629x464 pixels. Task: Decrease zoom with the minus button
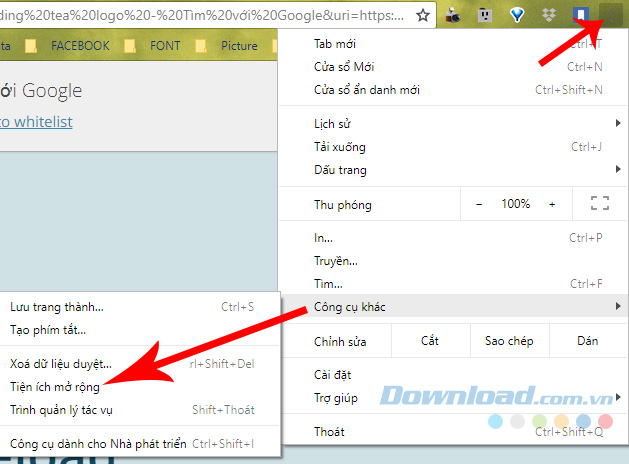(x=479, y=204)
